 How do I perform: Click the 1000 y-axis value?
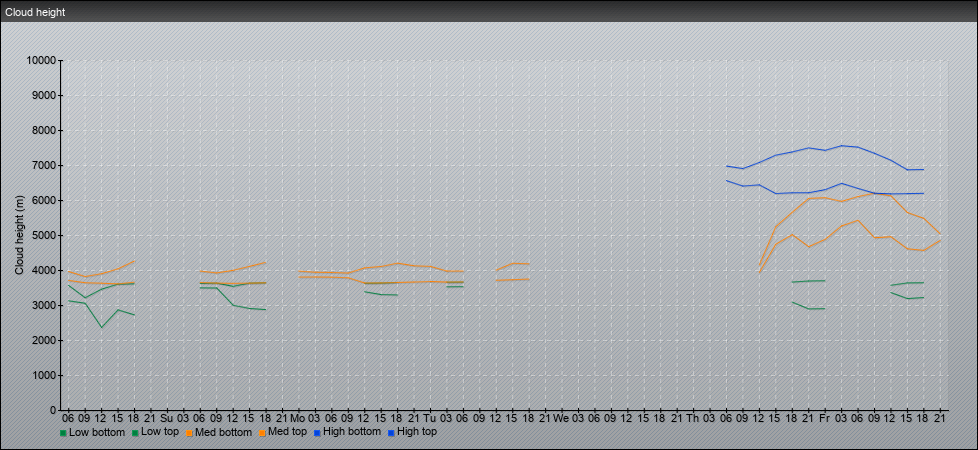pos(44,375)
